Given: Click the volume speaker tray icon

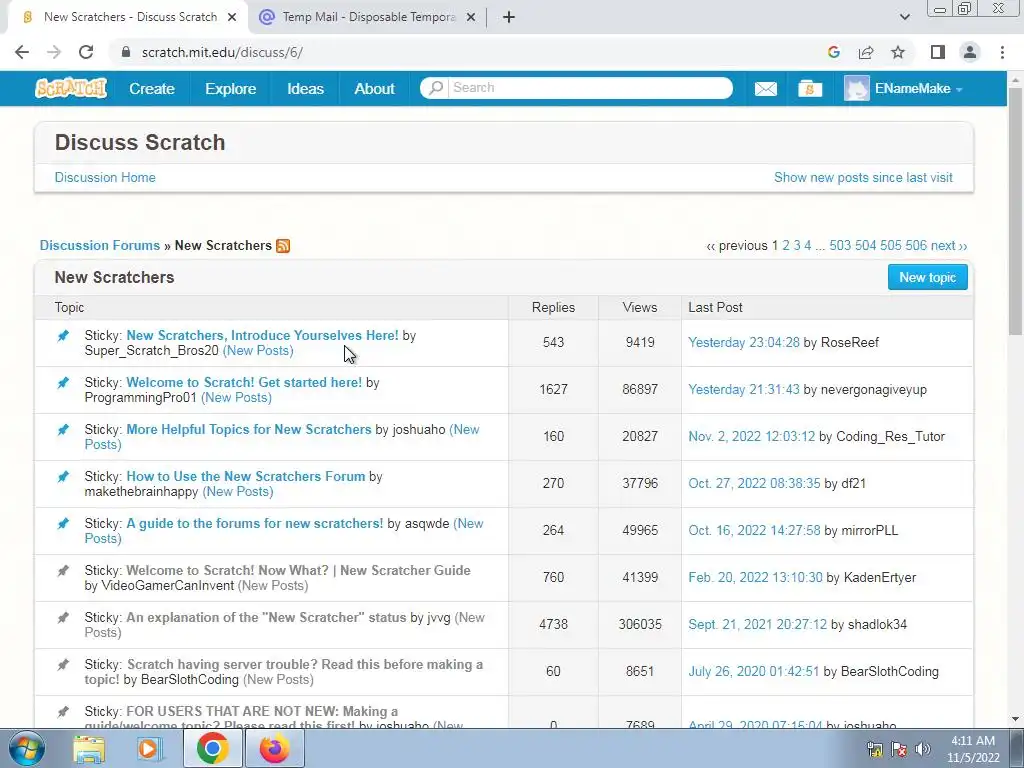Looking at the screenshot, I should [922, 749].
